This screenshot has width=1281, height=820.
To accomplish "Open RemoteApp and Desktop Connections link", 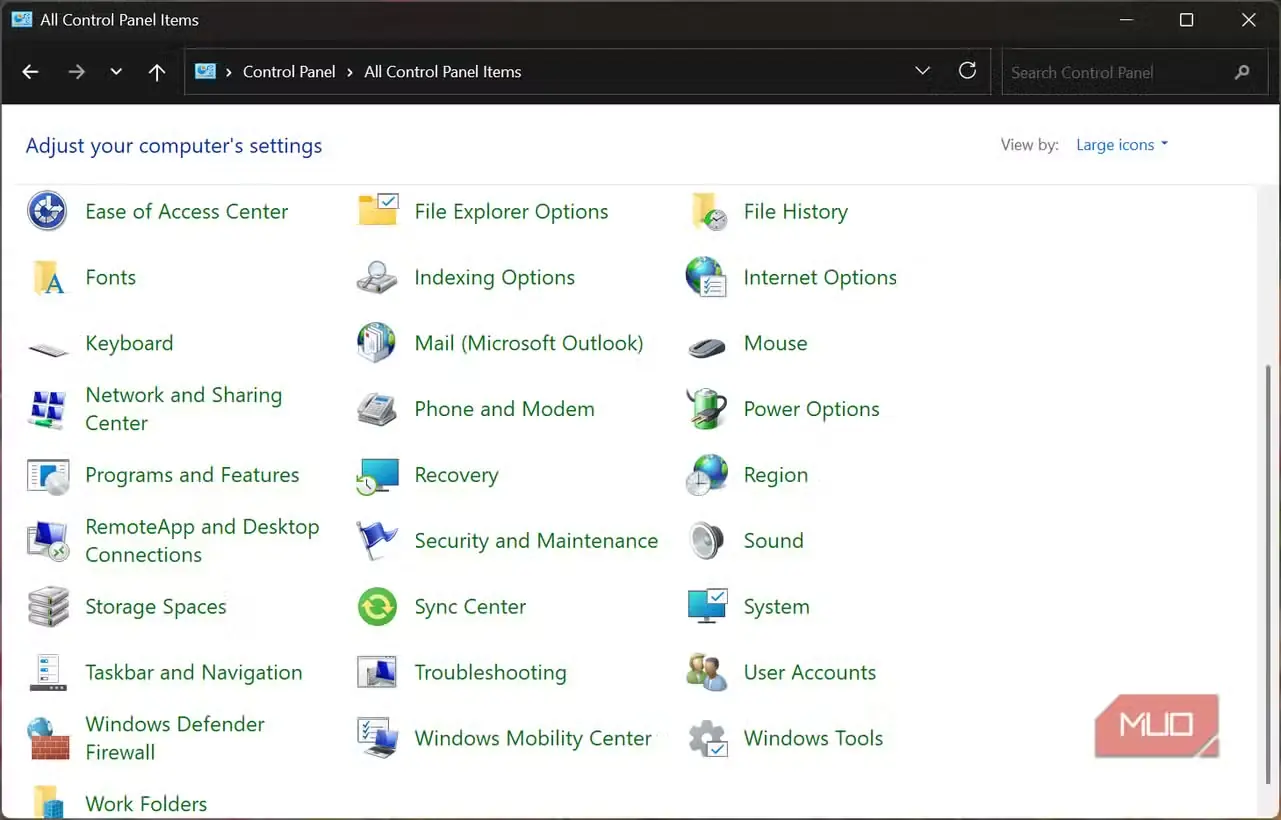I will tap(202, 541).
